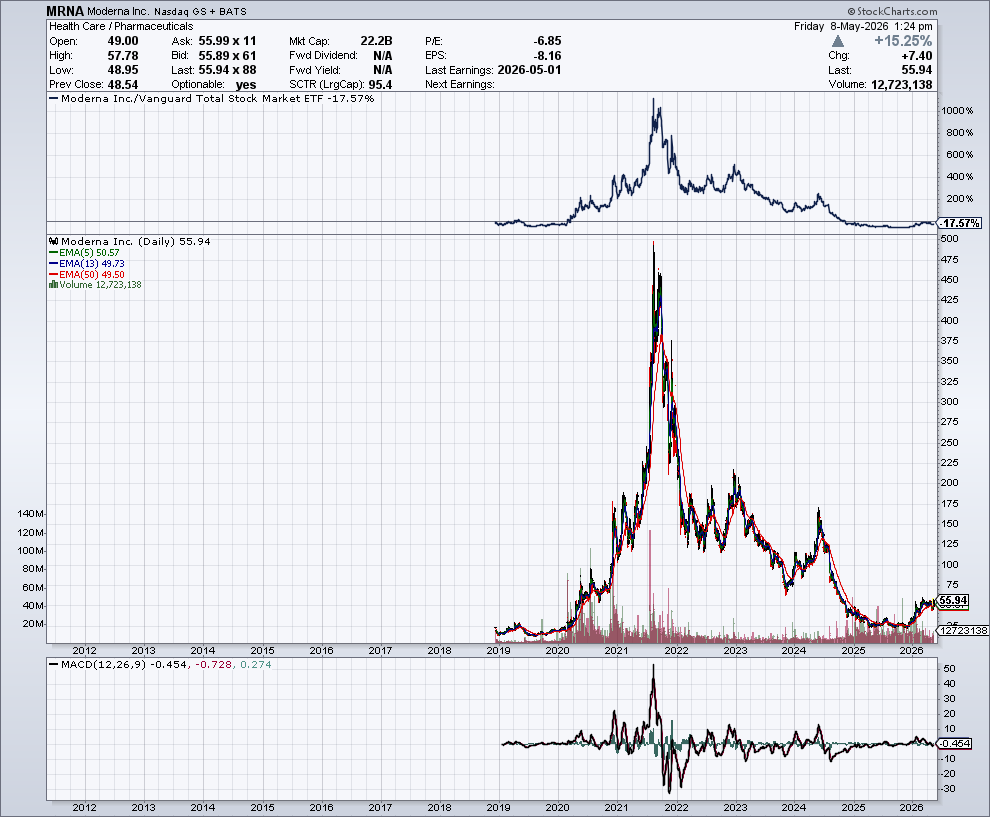The height and width of the screenshot is (817, 990).
Task: Click the Low value 48.95
Action: [122, 70]
